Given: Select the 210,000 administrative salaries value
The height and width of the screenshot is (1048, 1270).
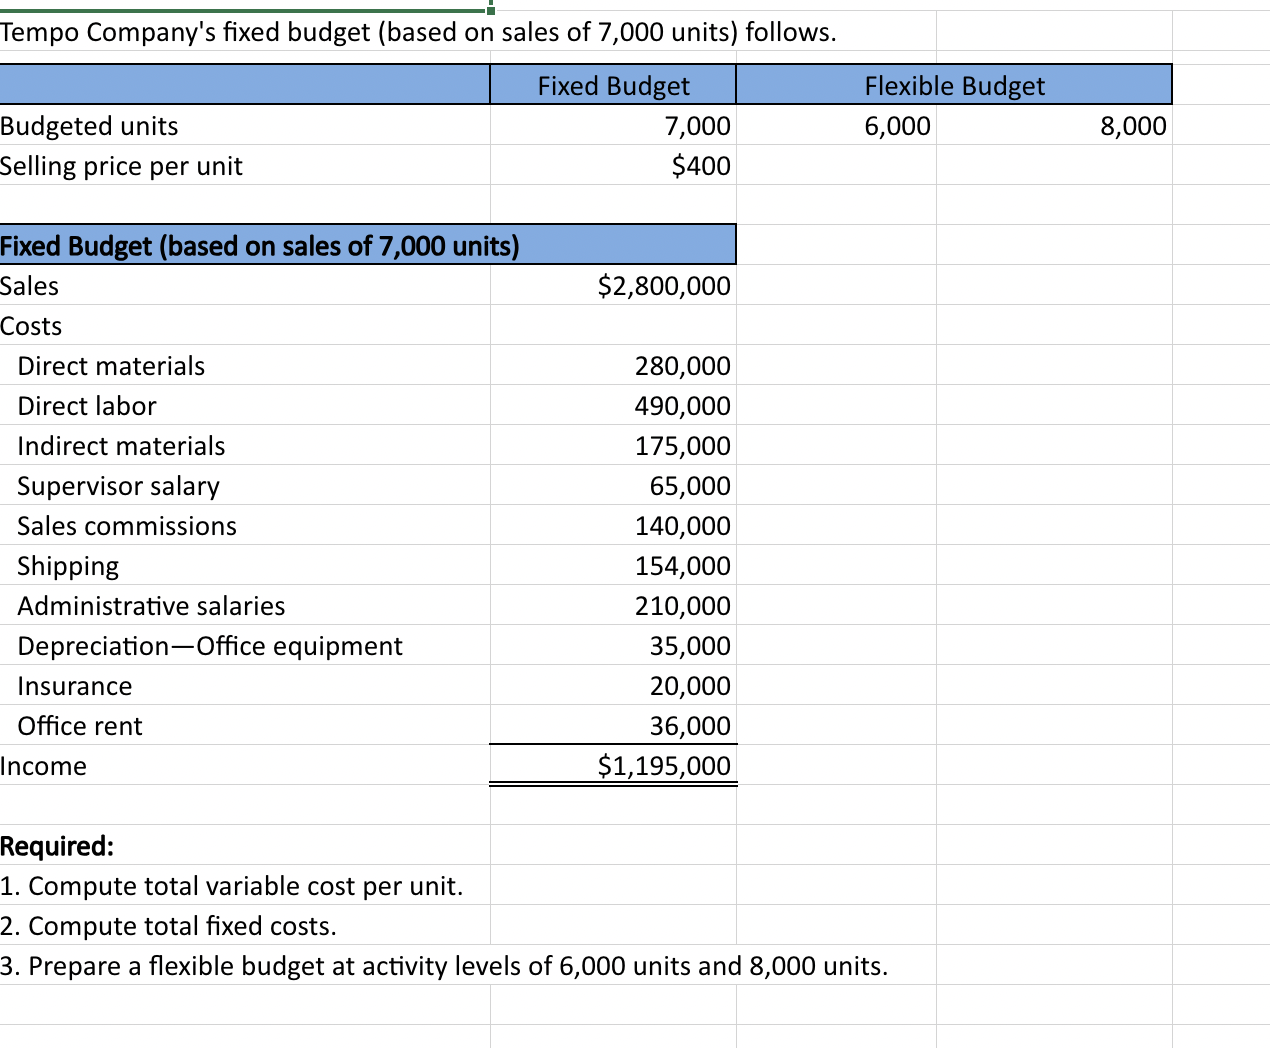Looking at the screenshot, I should click(613, 606).
